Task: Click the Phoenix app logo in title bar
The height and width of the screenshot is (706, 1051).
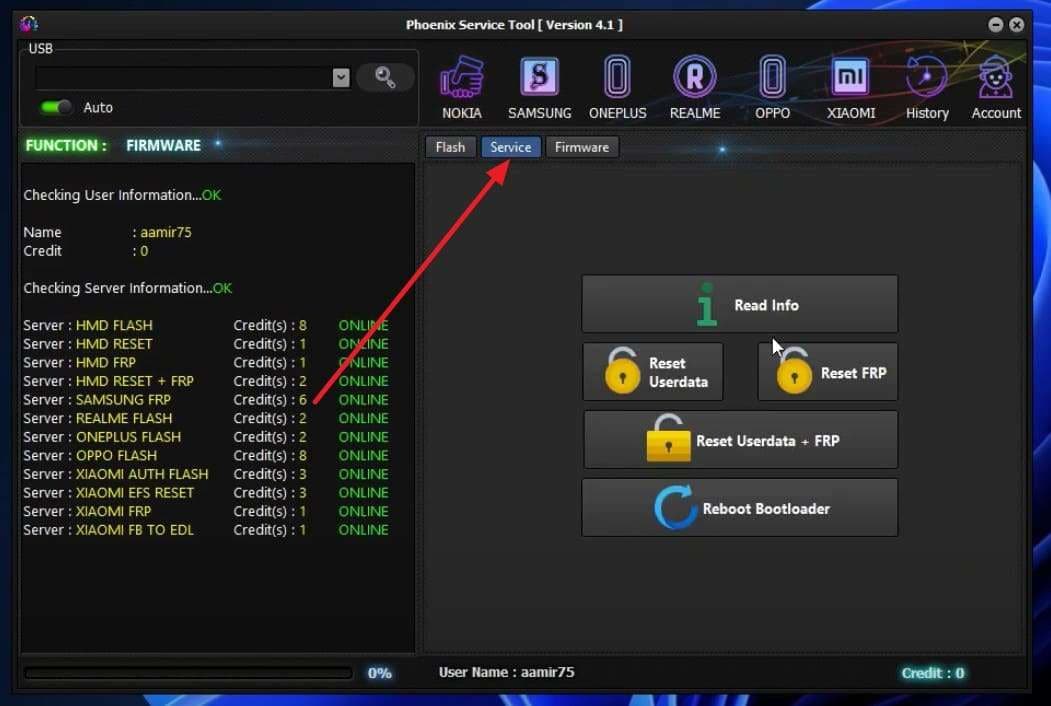Action: [29, 24]
